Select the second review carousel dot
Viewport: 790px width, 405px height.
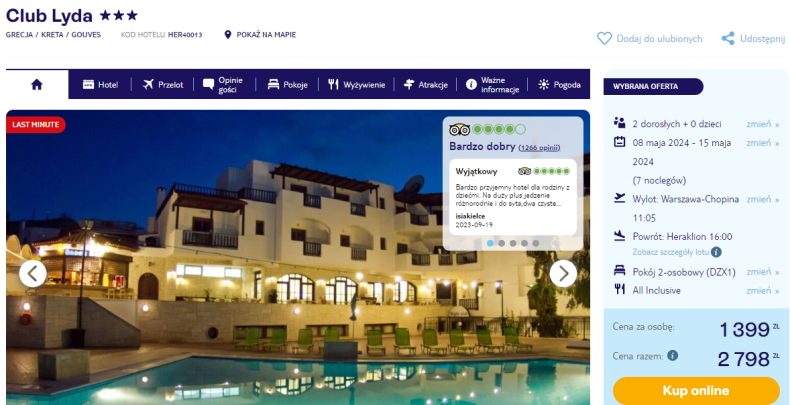[501, 243]
